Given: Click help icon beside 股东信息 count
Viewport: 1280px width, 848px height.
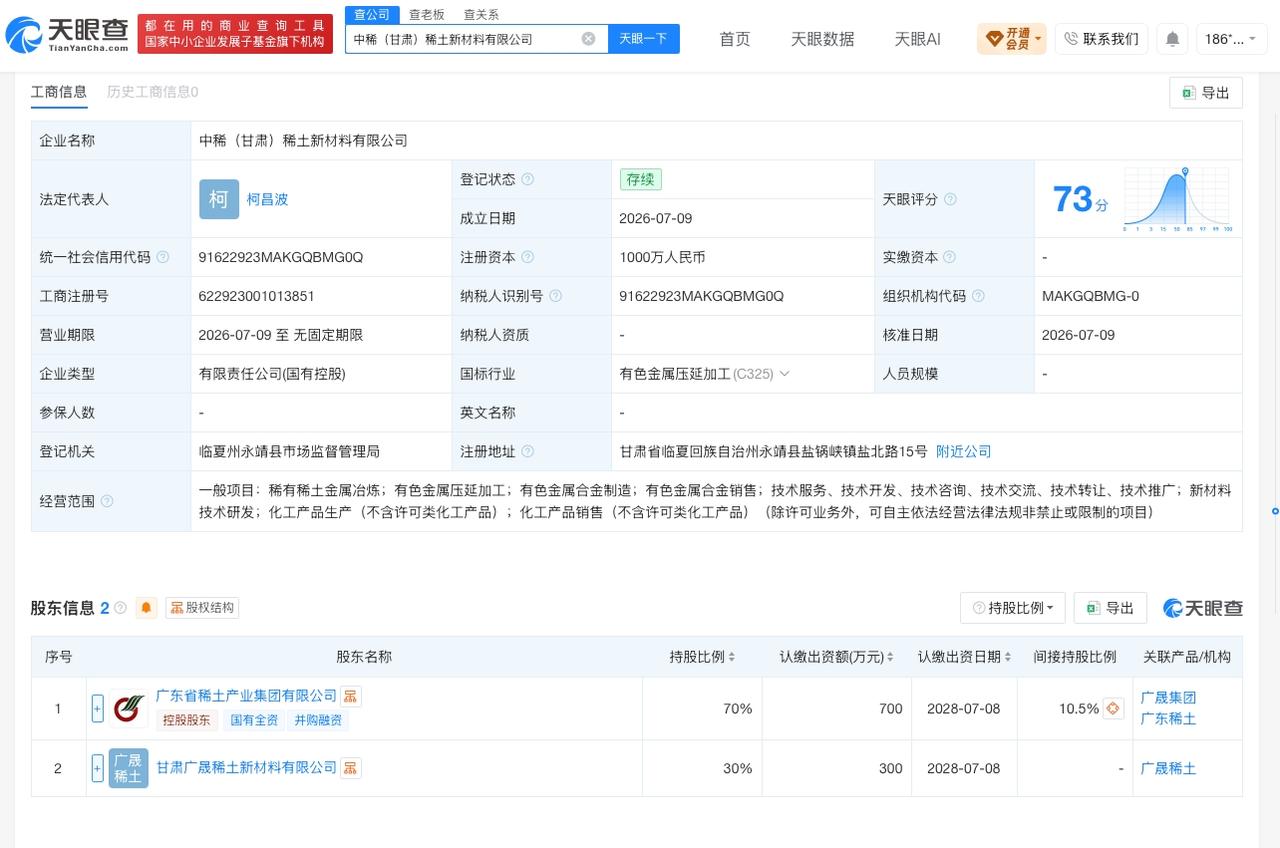Looking at the screenshot, I should [x=121, y=608].
